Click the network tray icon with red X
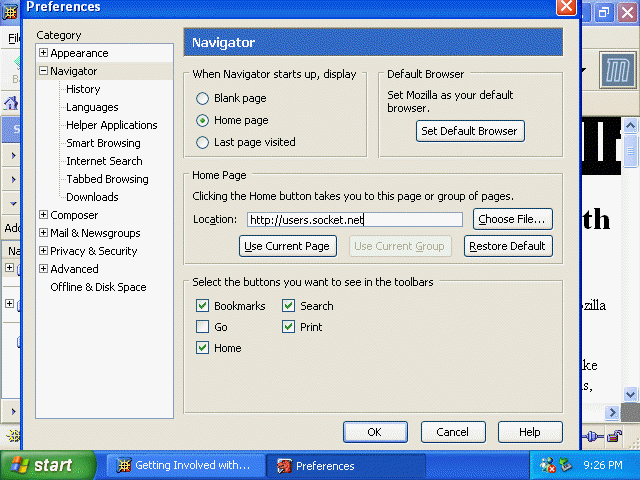 (x=547, y=465)
